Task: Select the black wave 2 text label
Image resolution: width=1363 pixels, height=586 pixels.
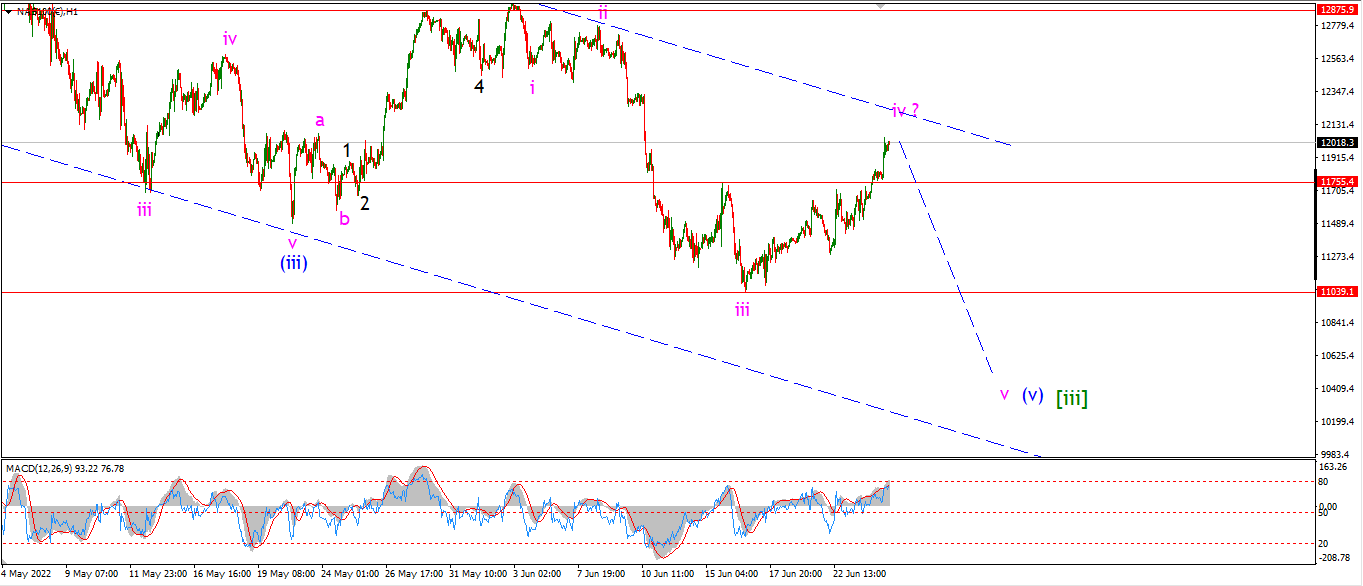Action: coord(365,203)
